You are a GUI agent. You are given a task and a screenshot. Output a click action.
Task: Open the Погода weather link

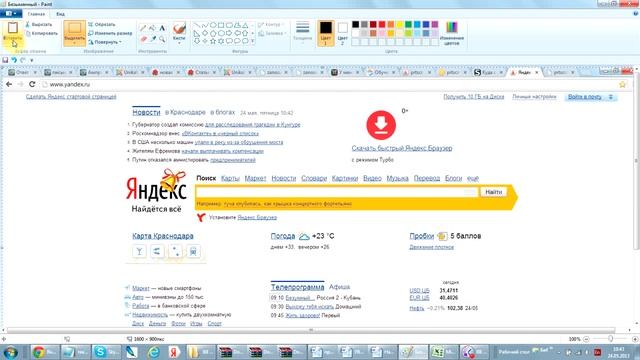[282, 236]
